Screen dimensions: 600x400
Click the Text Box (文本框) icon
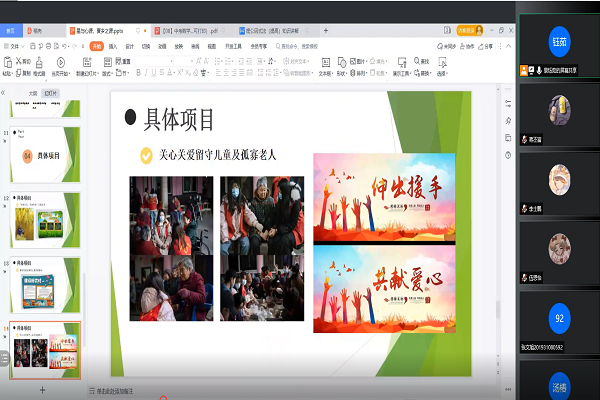[x=326, y=62]
